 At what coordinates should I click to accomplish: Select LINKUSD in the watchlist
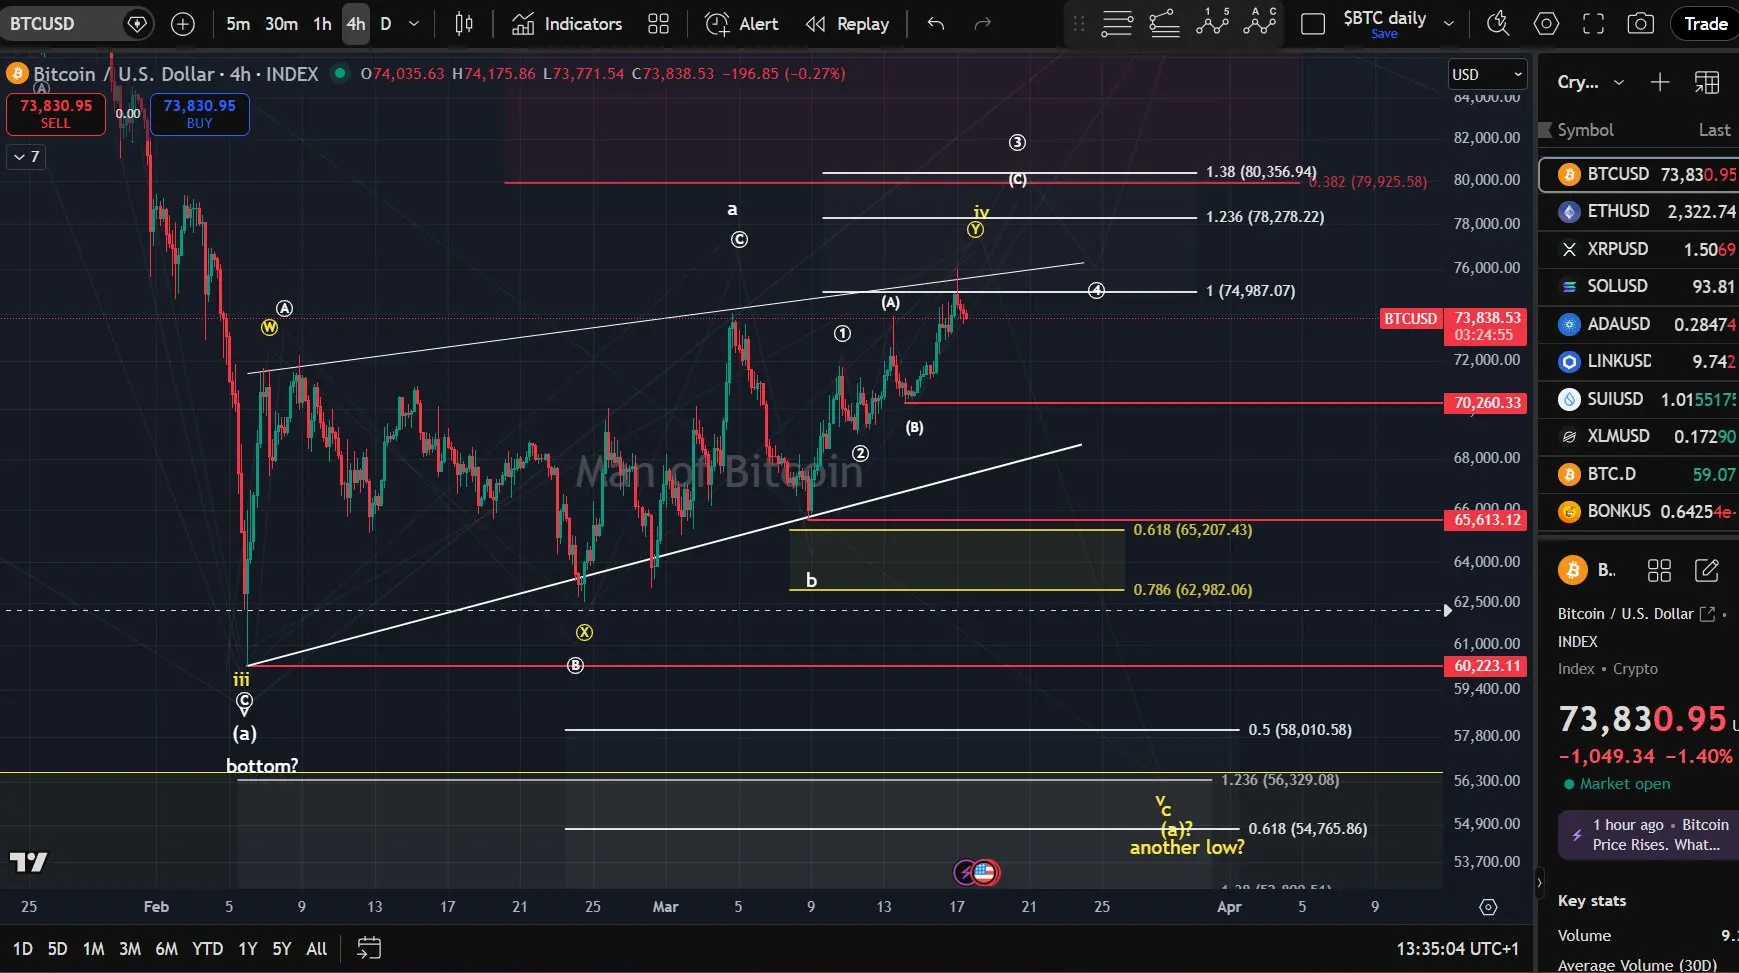[x=1639, y=361]
